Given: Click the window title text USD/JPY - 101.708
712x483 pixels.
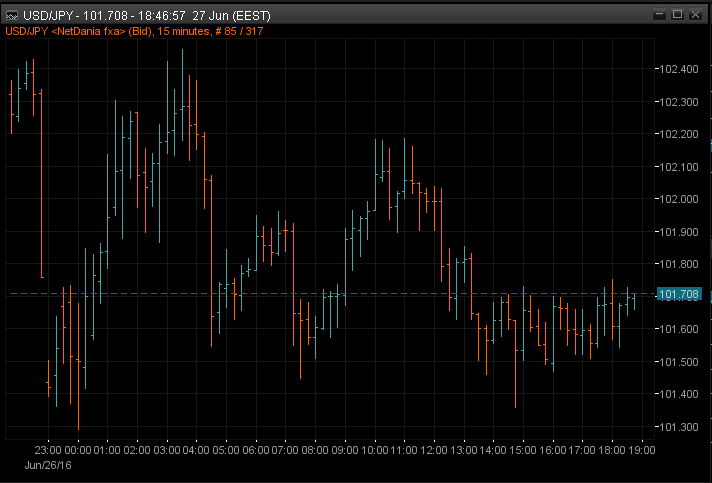Looking at the screenshot, I should (x=75, y=16).
